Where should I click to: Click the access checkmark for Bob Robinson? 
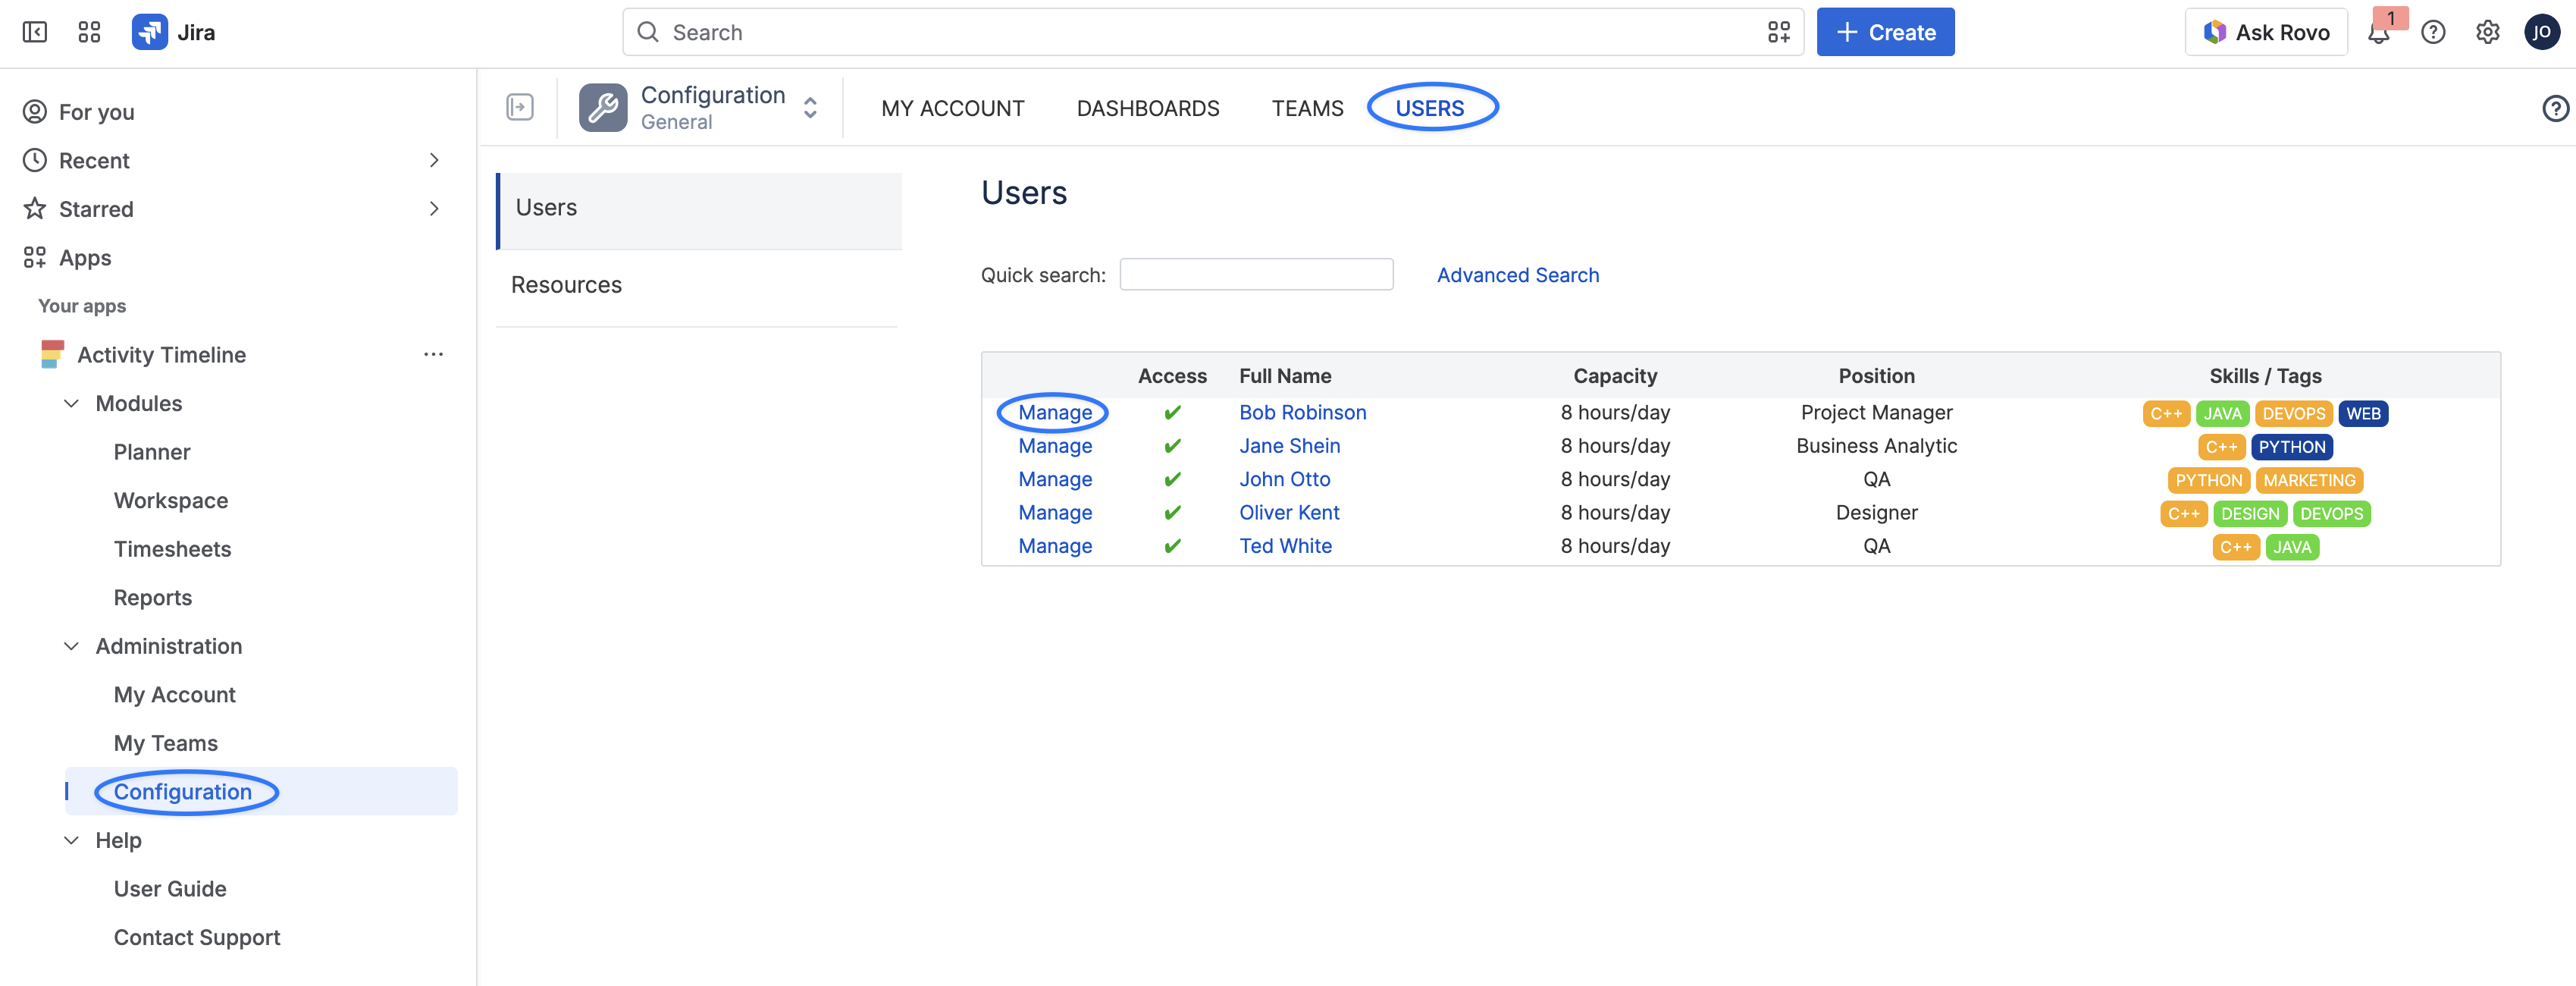tap(1172, 412)
